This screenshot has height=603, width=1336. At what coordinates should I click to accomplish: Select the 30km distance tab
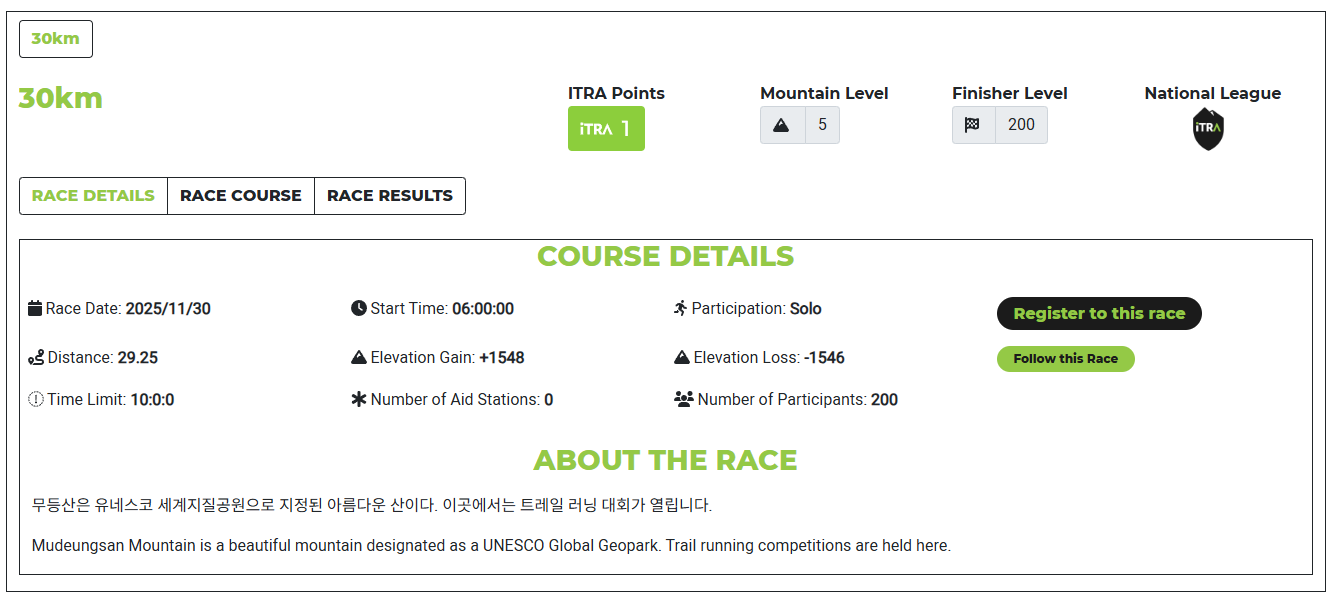pos(56,39)
